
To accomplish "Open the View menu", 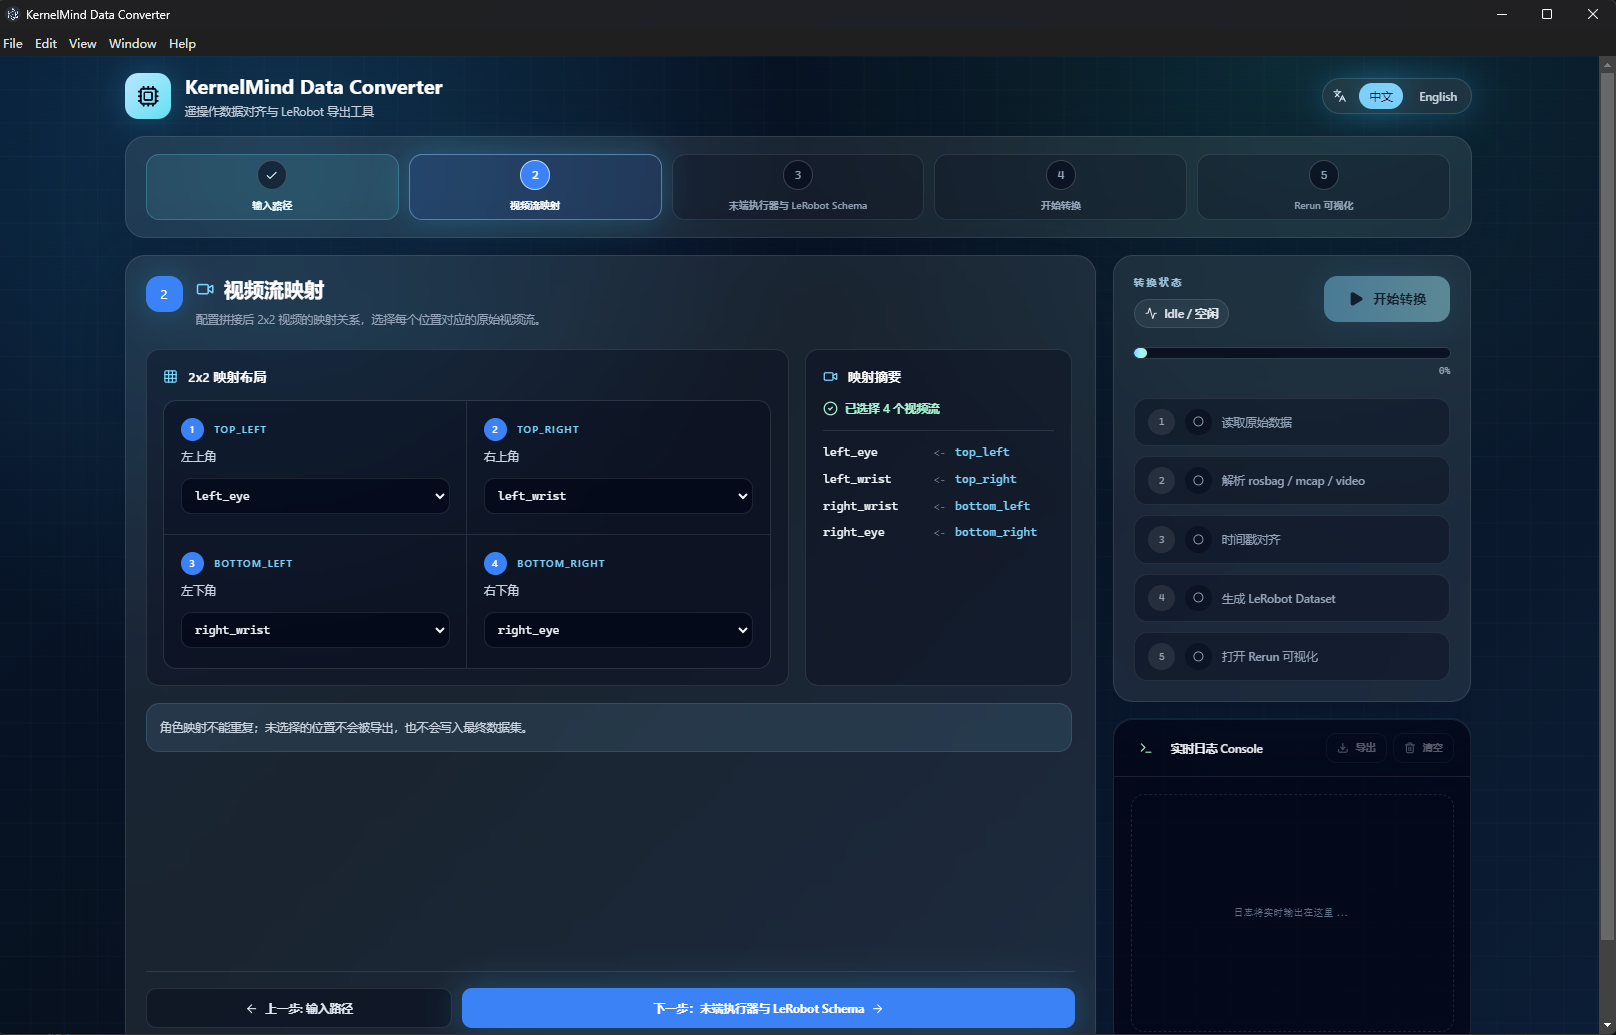I will coord(82,44).
